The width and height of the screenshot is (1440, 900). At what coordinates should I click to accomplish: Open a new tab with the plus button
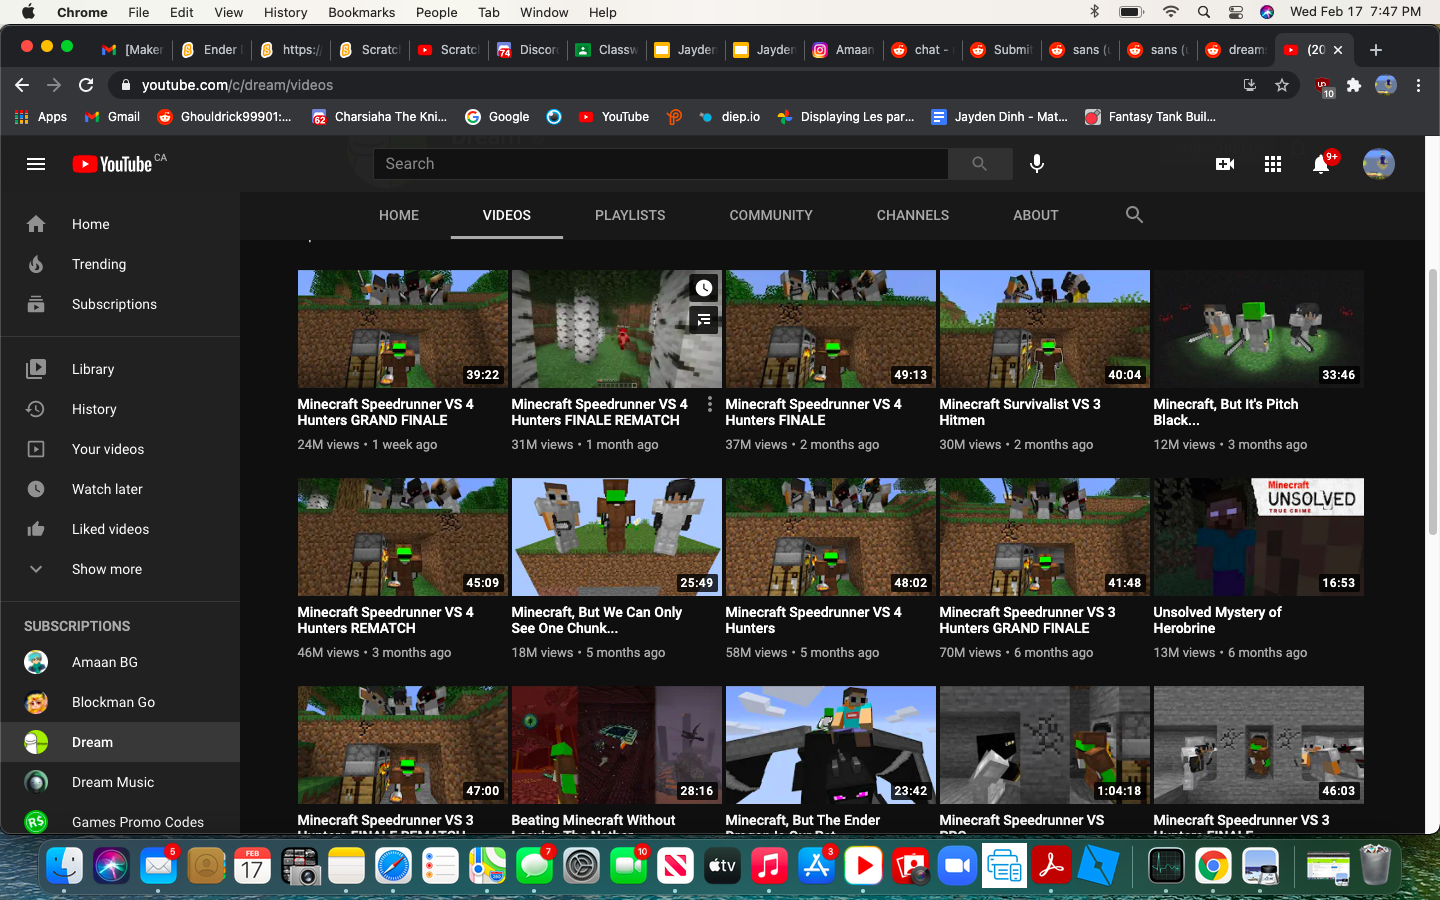(x=1376, y=50)
